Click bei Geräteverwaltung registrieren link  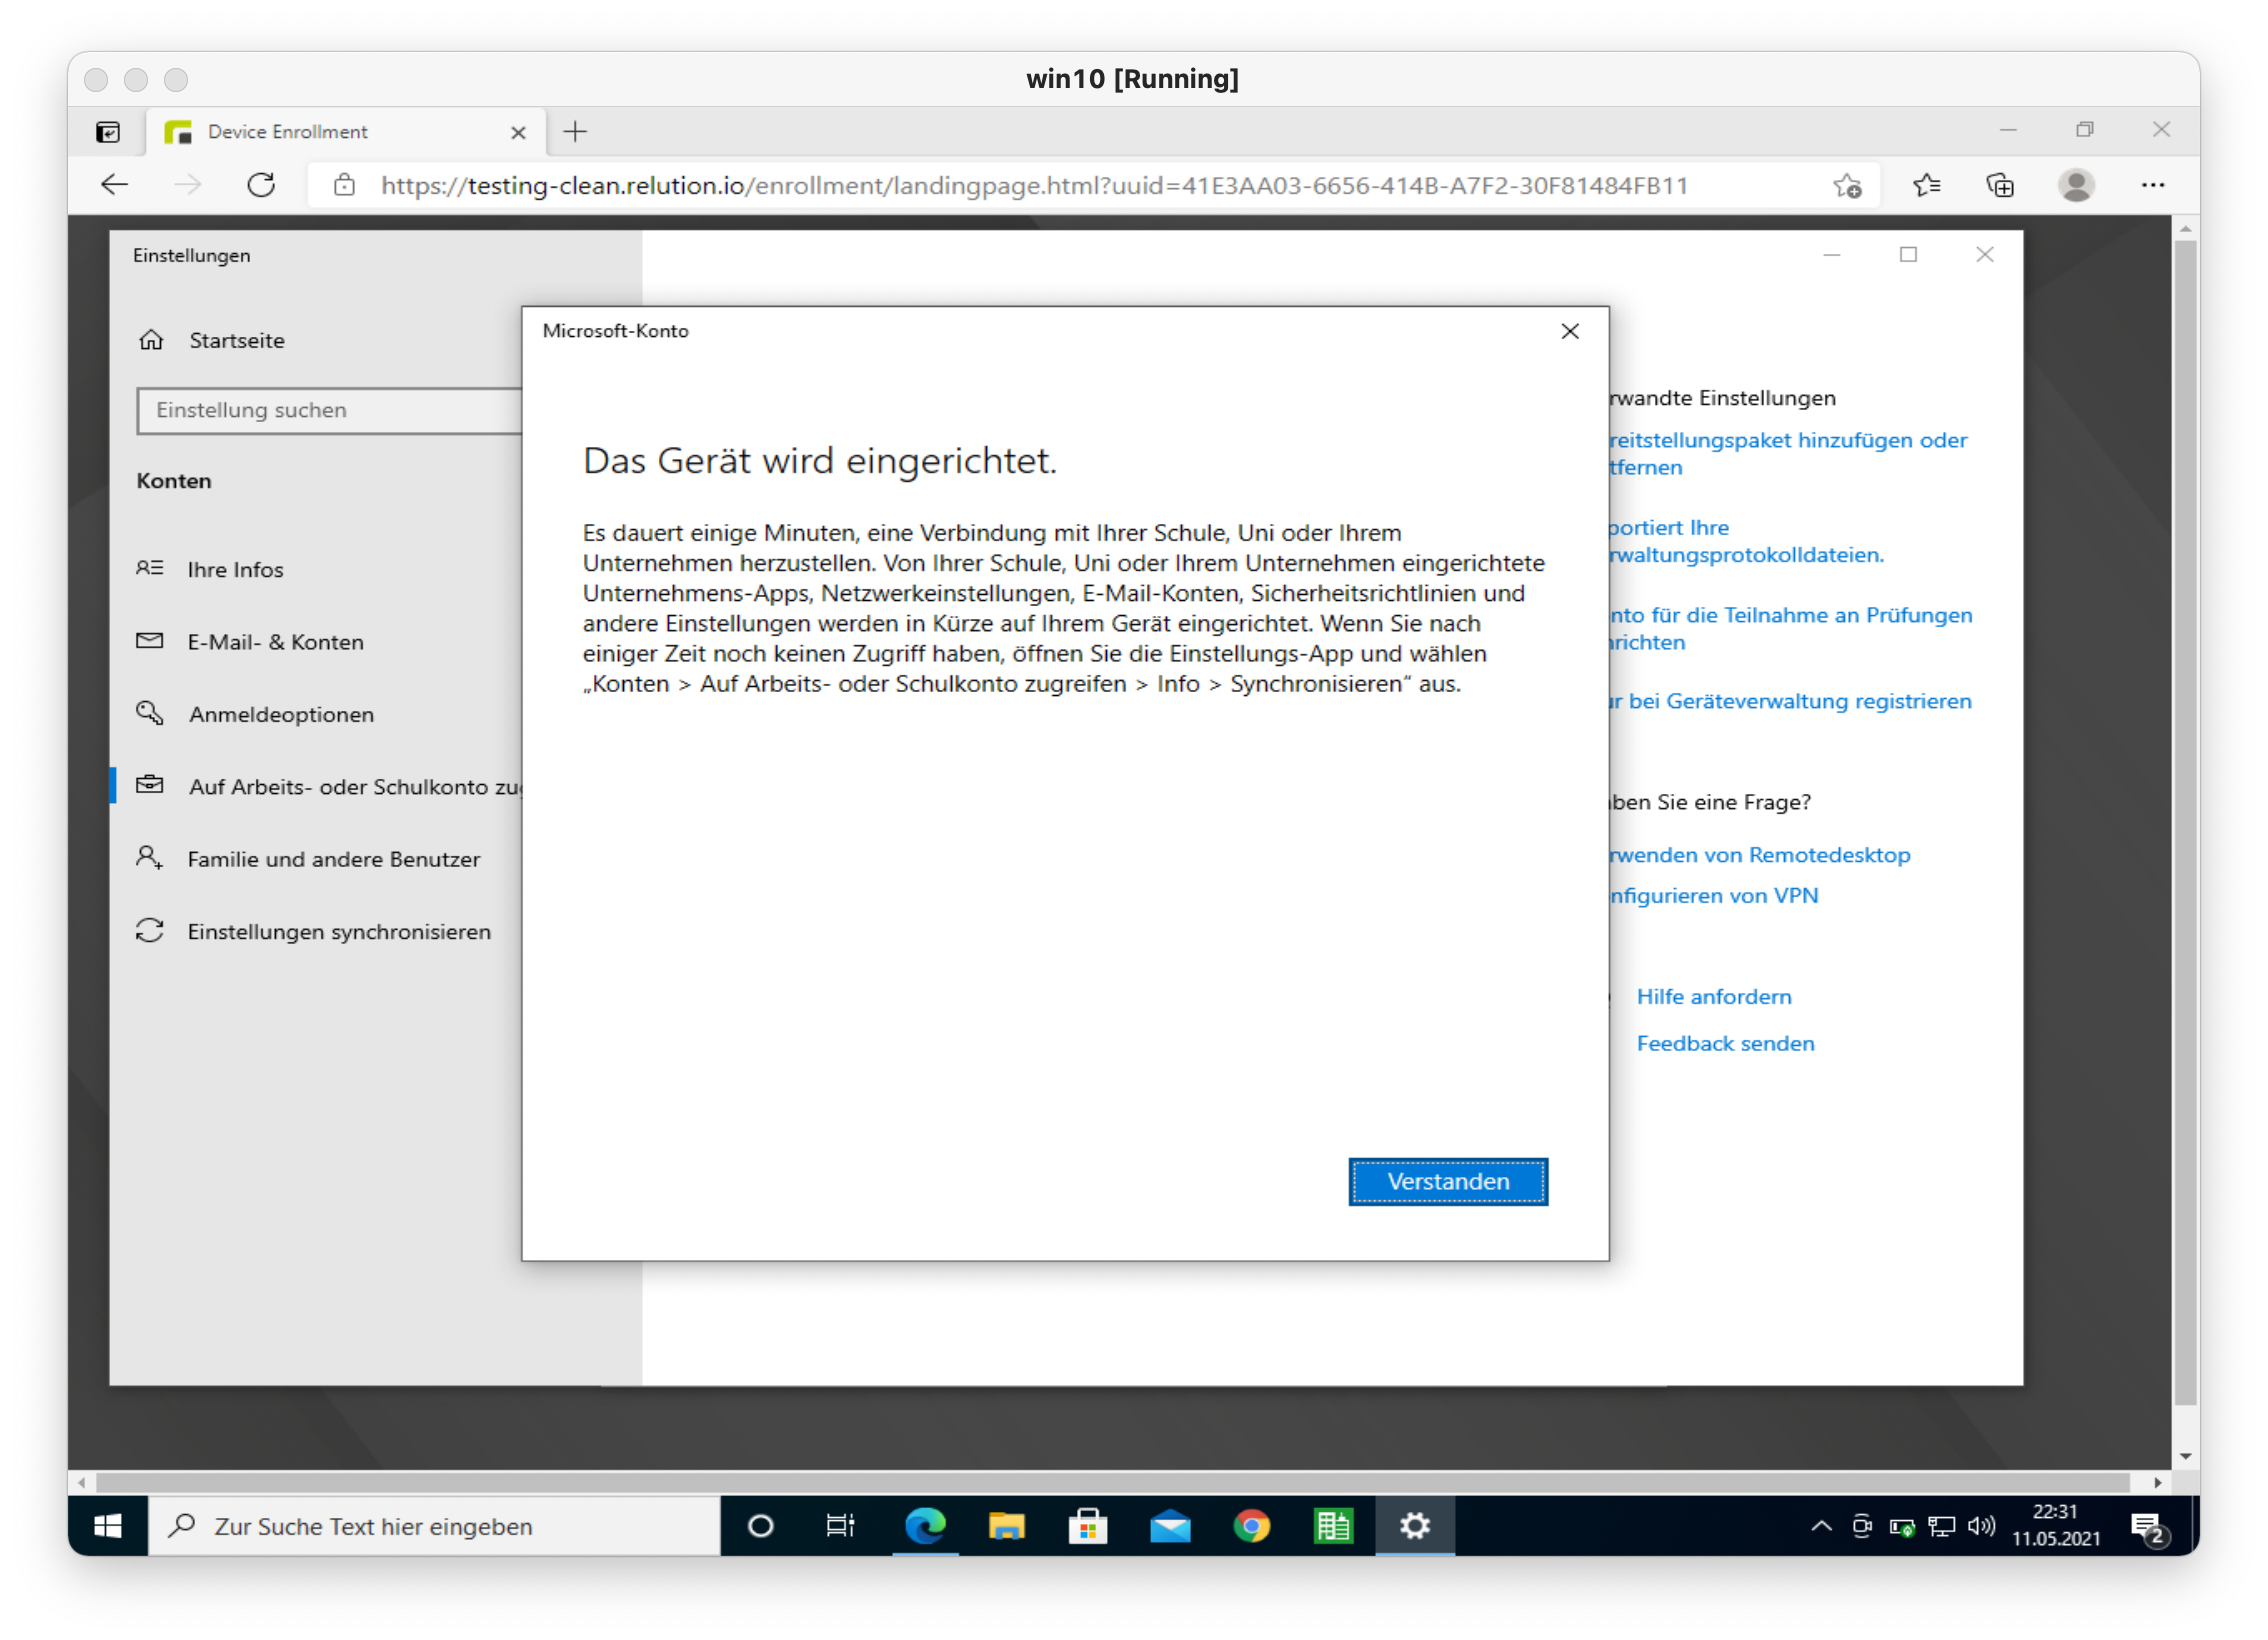click(x=1790, y=701)
